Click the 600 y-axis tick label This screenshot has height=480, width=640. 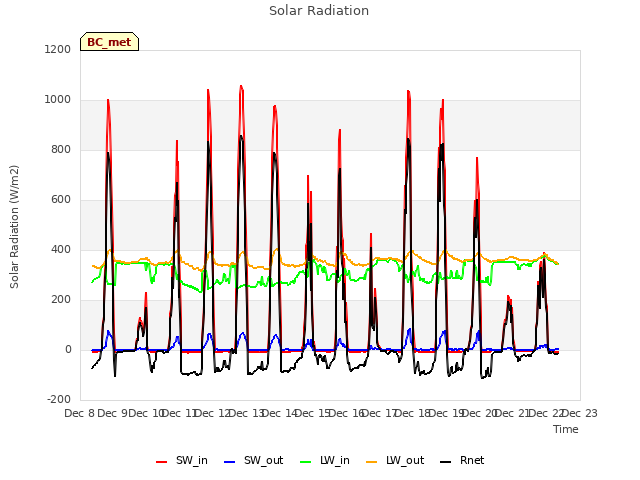[x=61, y=200]
